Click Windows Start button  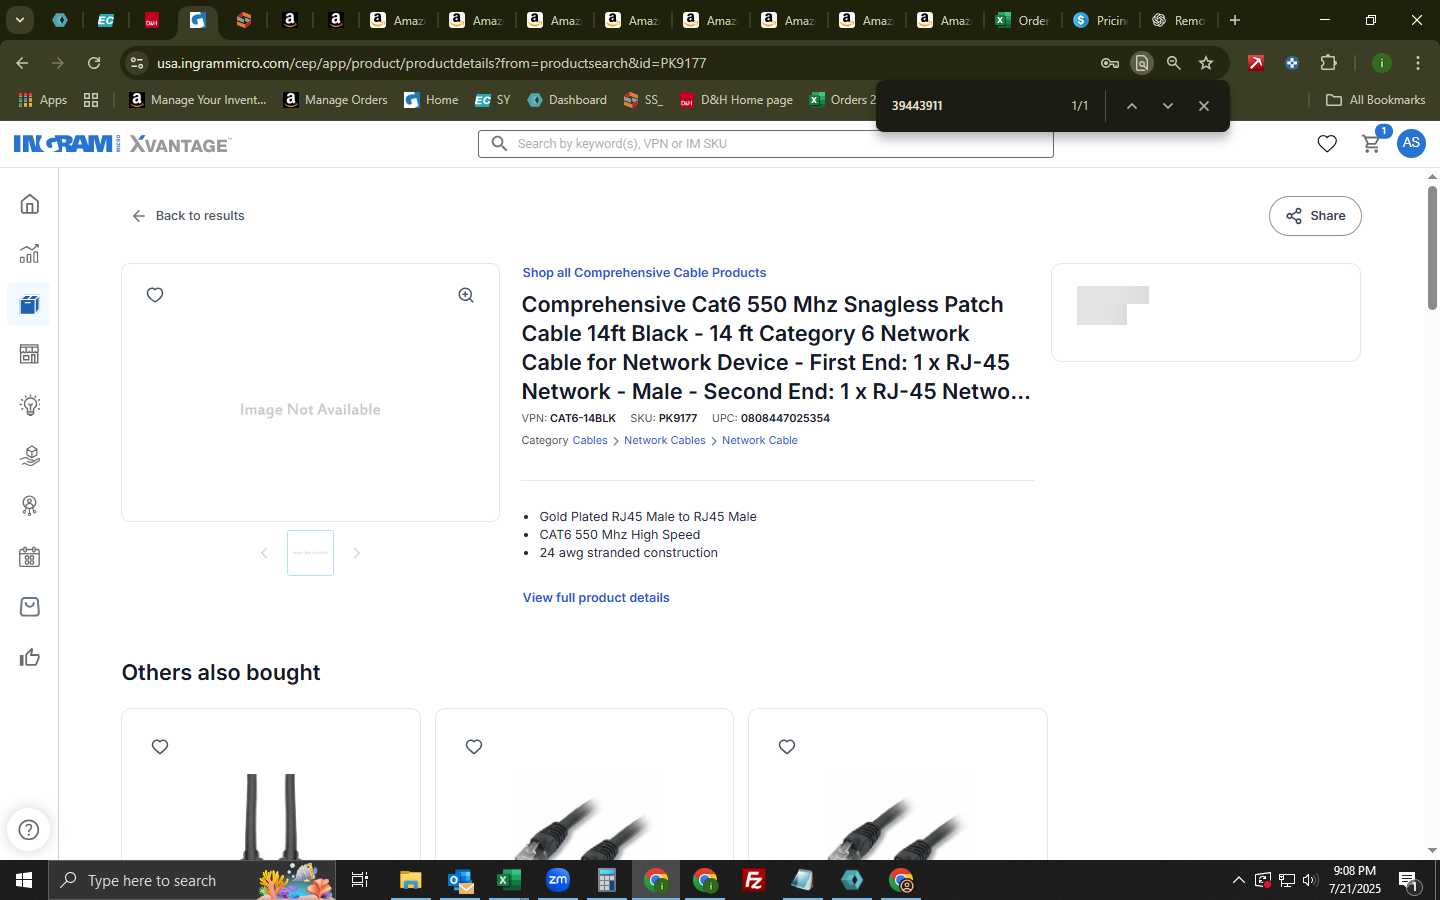point(24,880)
